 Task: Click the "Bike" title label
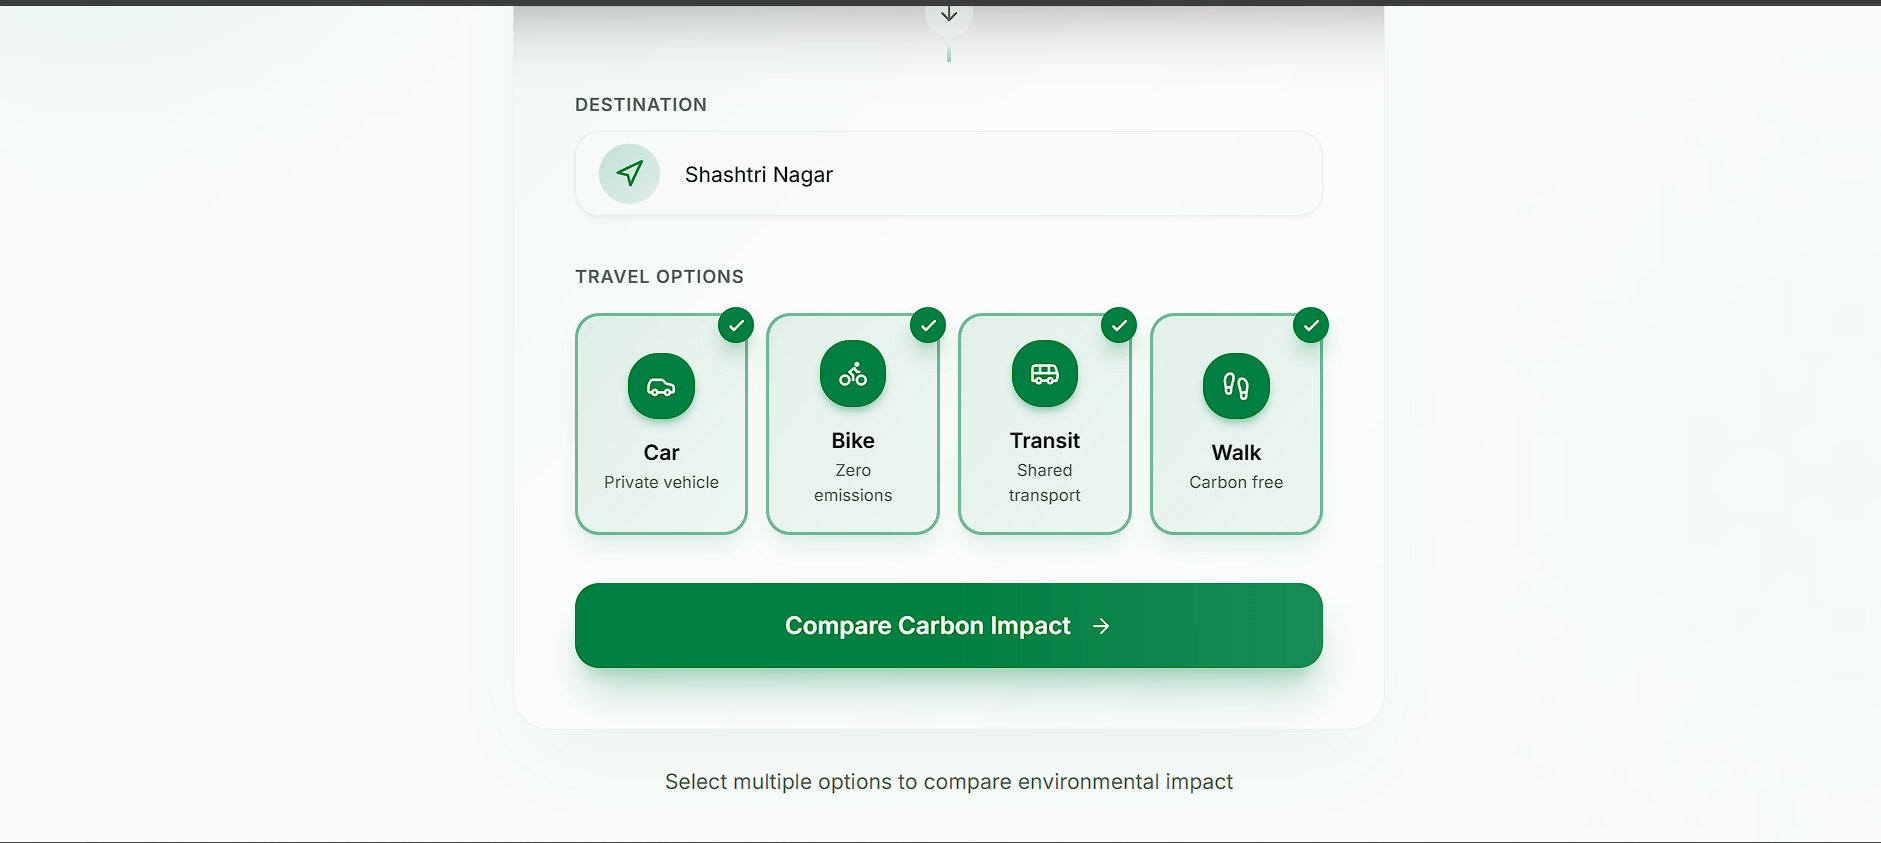pos(853,441)
